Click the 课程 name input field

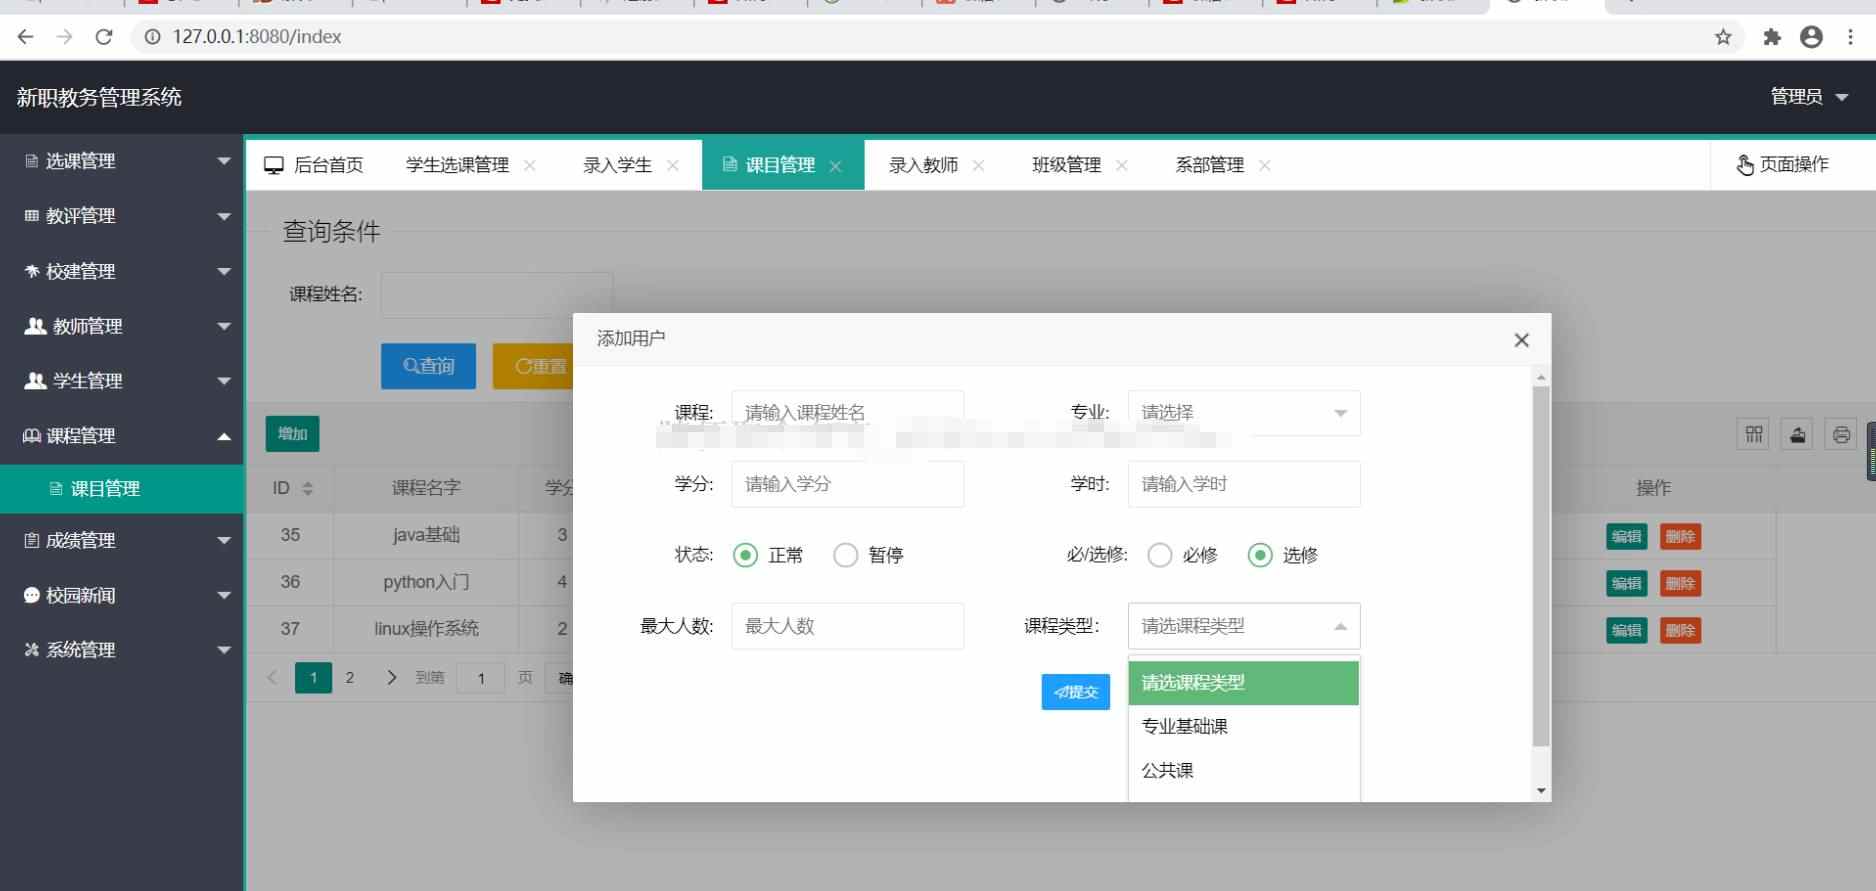[848, 413]
